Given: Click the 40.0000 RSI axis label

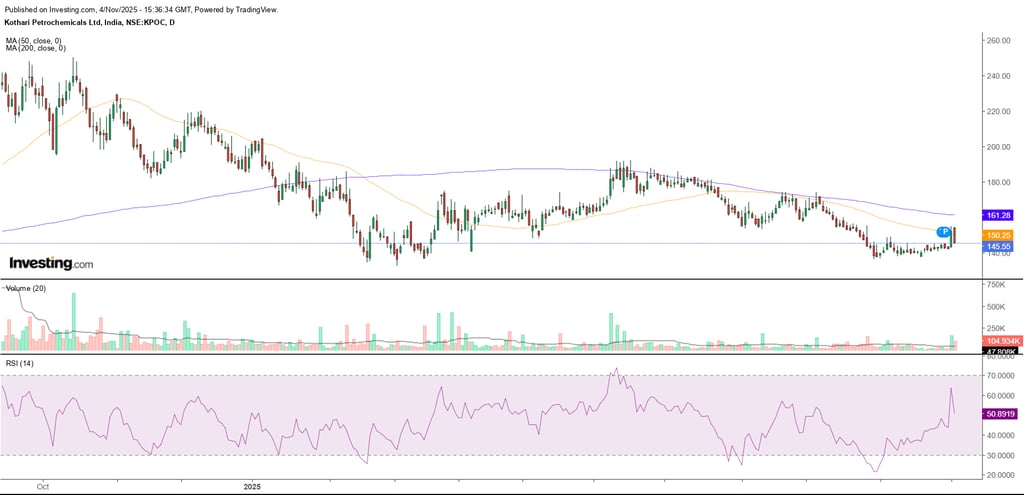Looking at the screenshot, I should pos(1002,436).
